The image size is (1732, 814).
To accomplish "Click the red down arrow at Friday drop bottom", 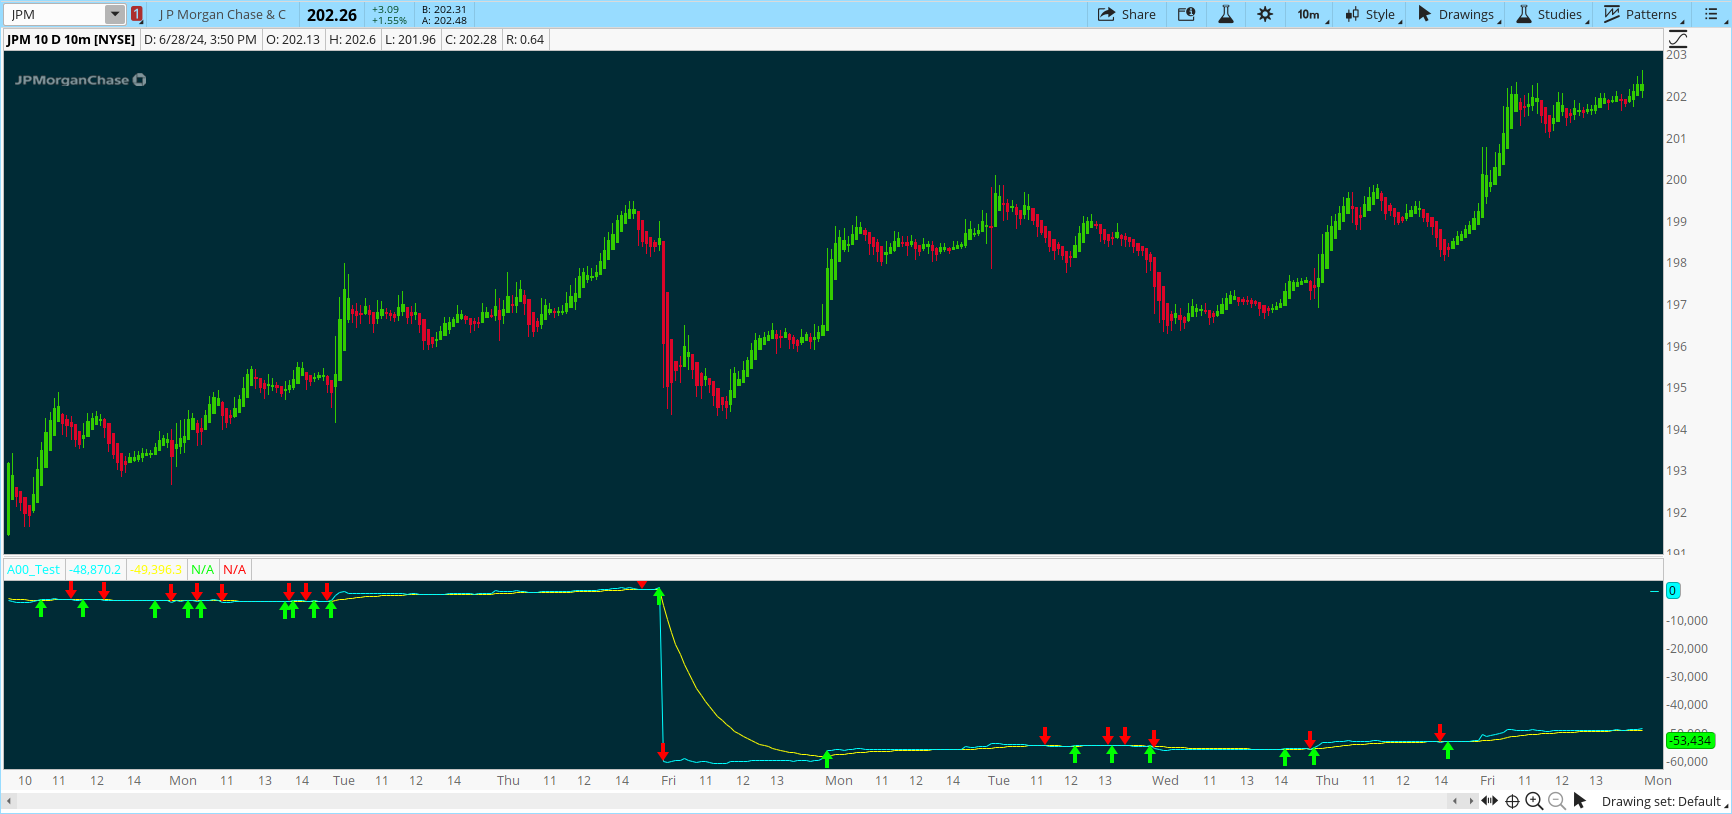I will 663,751.
